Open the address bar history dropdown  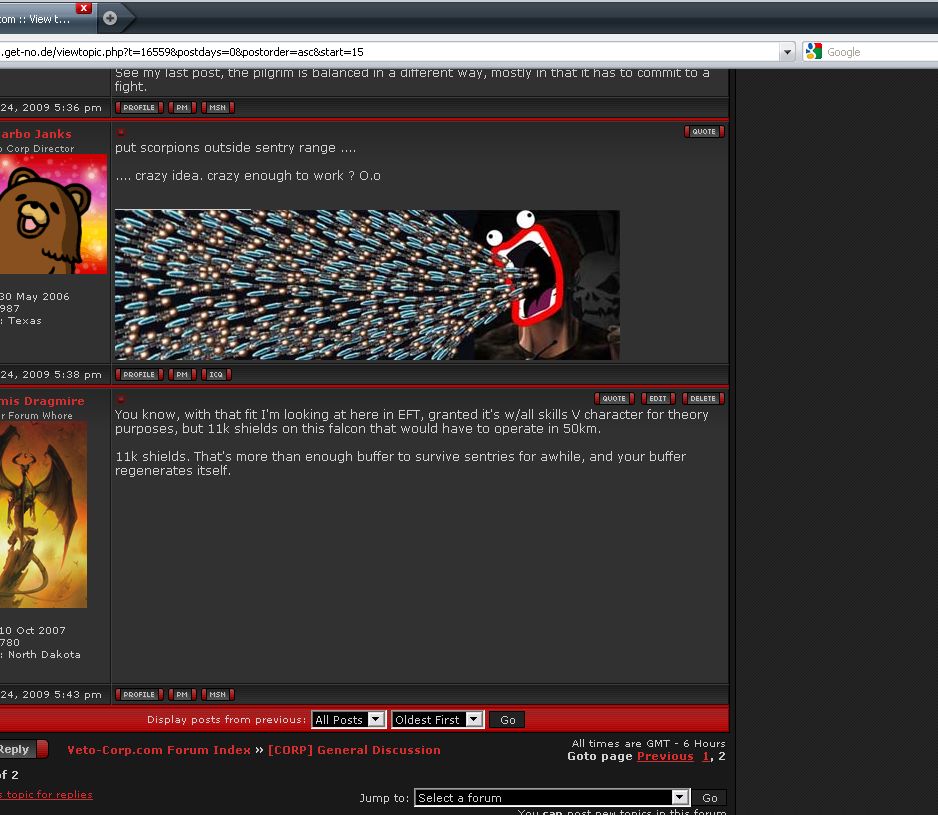pyautogui.click(x=787, y=52)
